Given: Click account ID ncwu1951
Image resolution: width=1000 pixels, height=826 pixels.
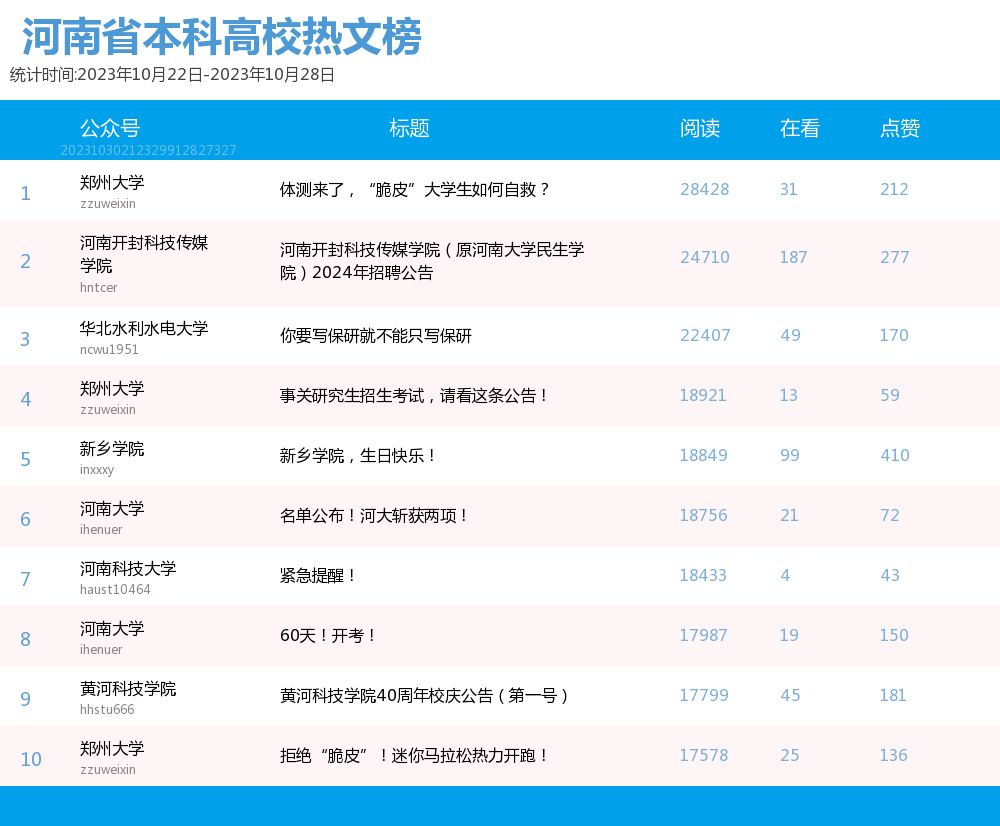Looking at the screenshot, I should tap(109, 350).
